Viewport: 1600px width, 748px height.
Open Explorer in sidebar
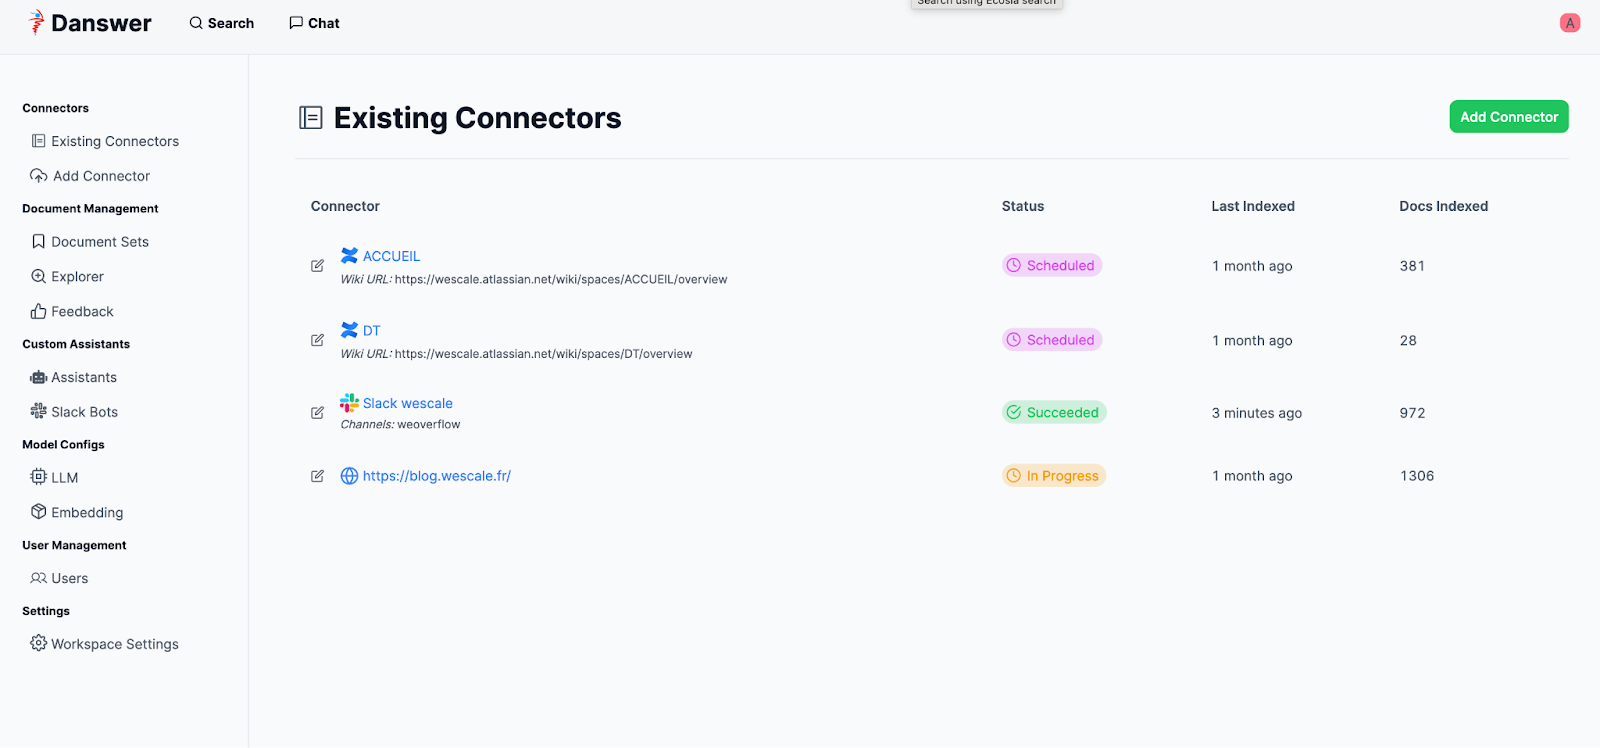pos(67,276)
